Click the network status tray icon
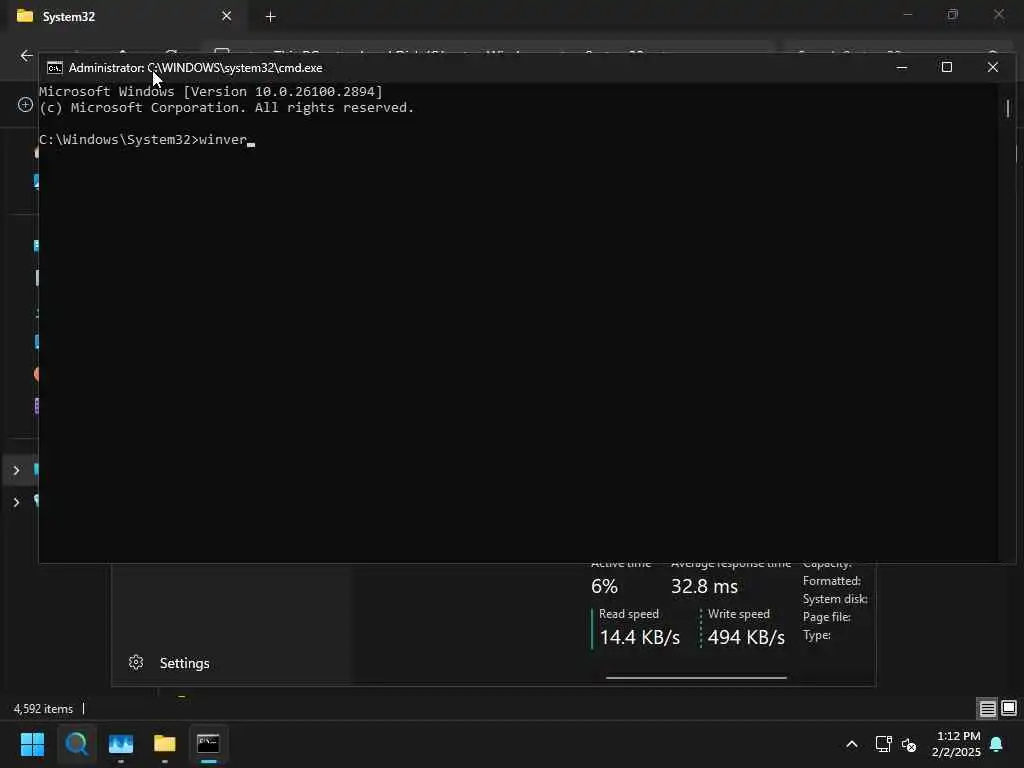This screenshot has width=1024, height=768. coord(883,744)
